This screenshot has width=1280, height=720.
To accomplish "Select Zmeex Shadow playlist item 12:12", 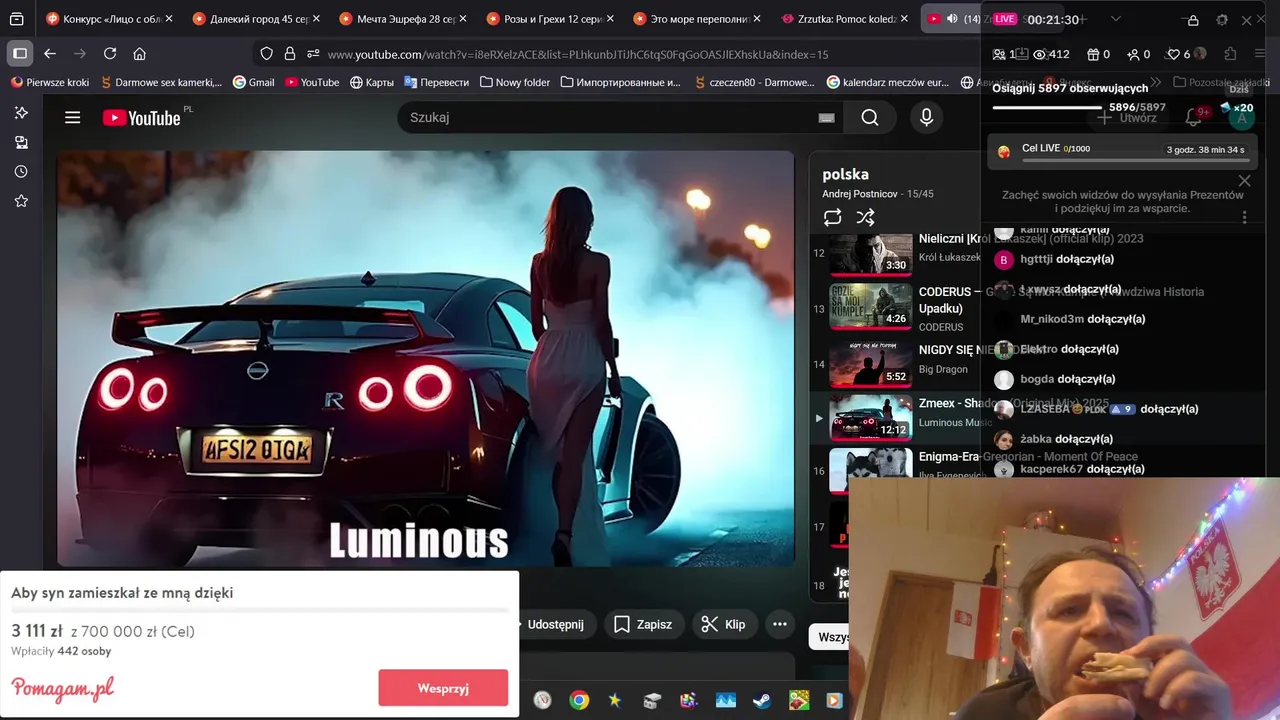I will [870, 416].
